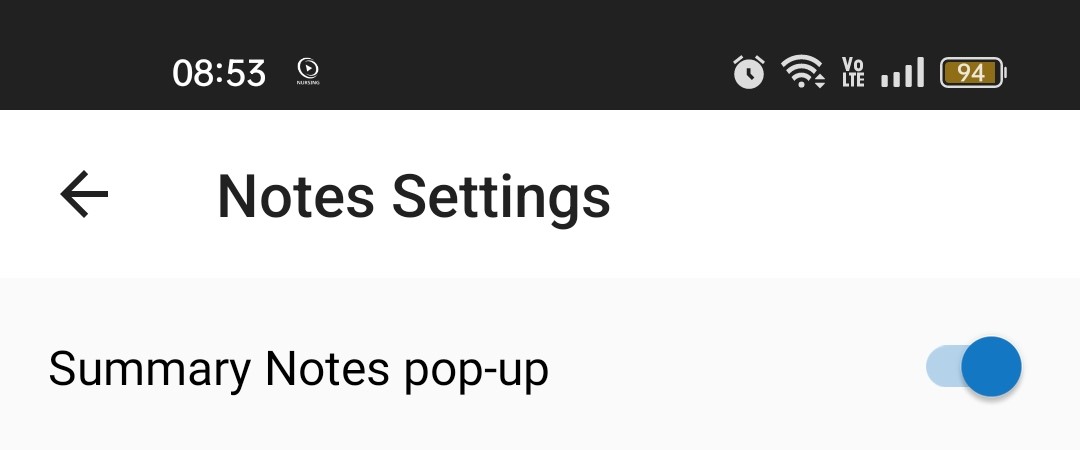Tap the alarm clock status icon
The width and height of the screenshot is (1080, 450).
(x=748, y=72)
